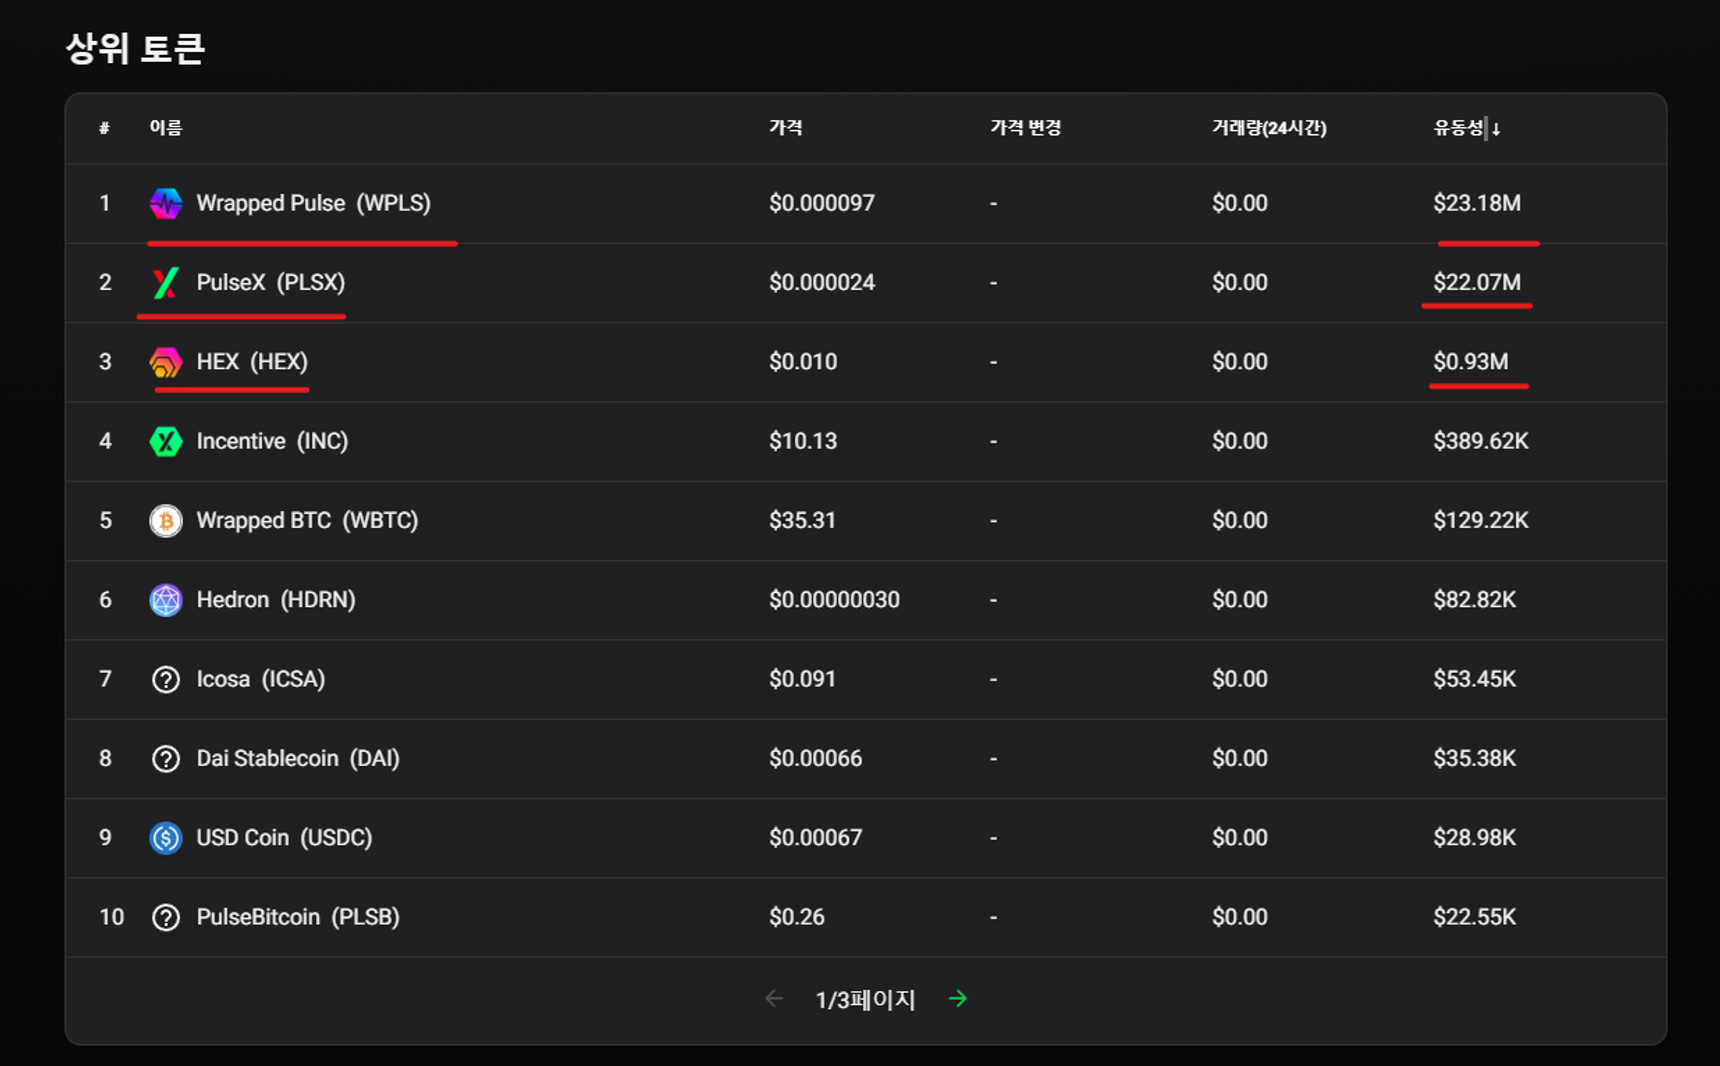Click the rank number 10 cell
This screenshot has width=1720, height=1066.
point(112,917)
